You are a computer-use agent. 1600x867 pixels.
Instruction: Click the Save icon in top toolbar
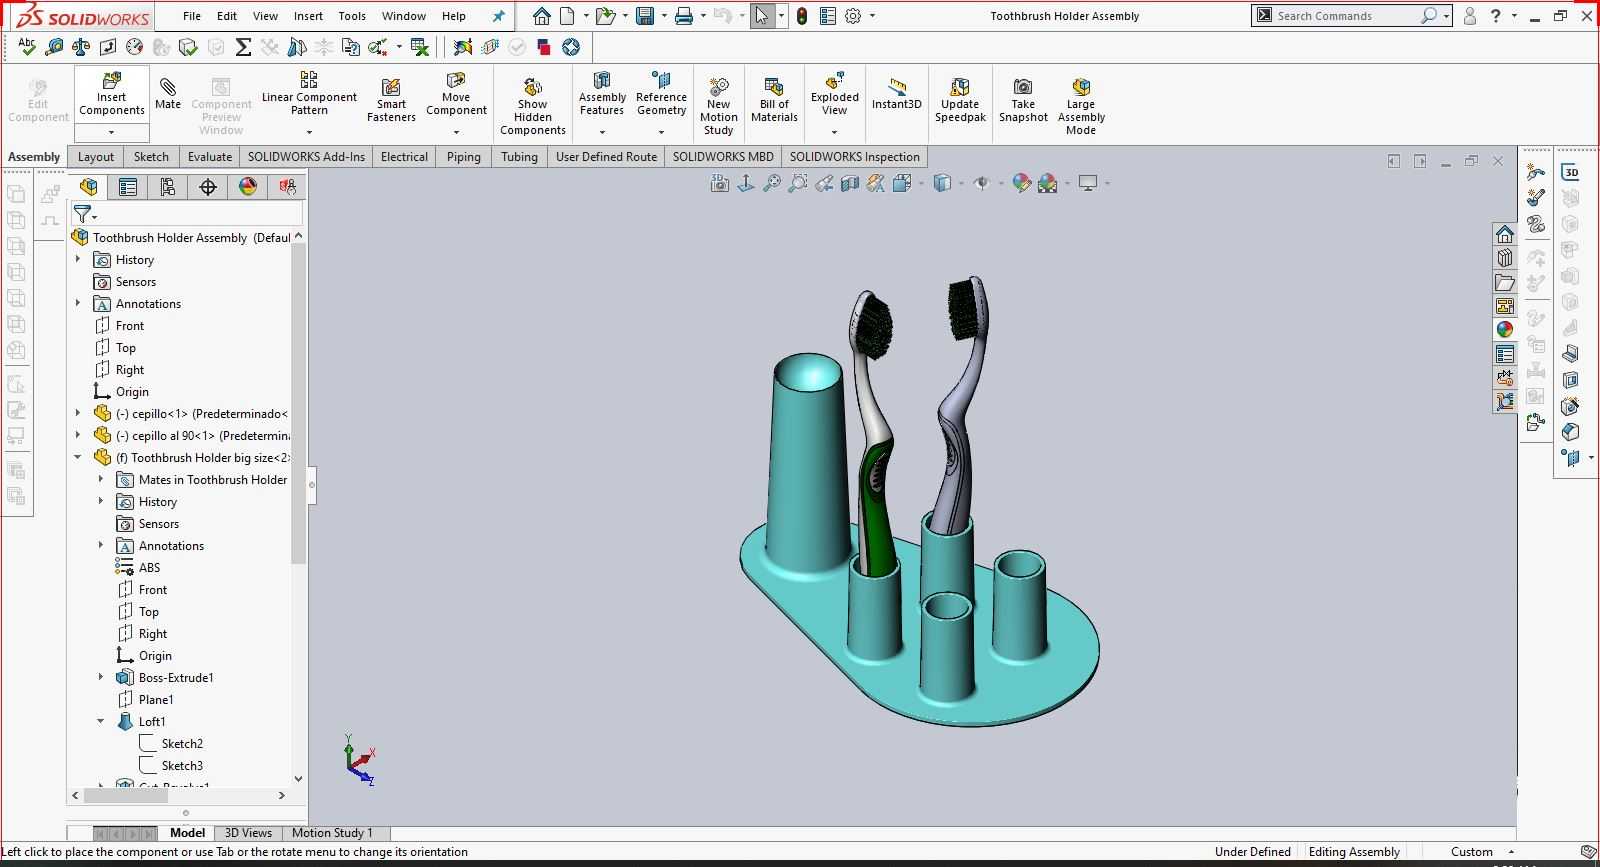pyautogui.click(x=645, y=16)
